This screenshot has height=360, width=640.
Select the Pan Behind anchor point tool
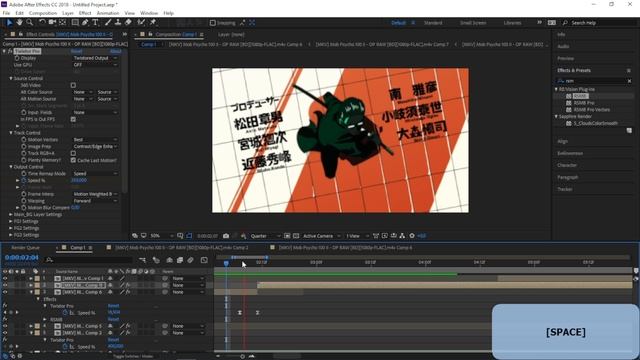(62, 22)
